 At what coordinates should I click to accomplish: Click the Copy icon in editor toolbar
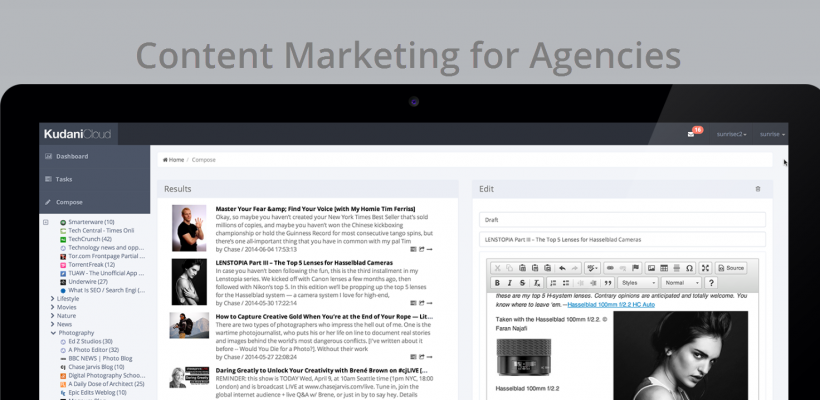click(509, 268)
